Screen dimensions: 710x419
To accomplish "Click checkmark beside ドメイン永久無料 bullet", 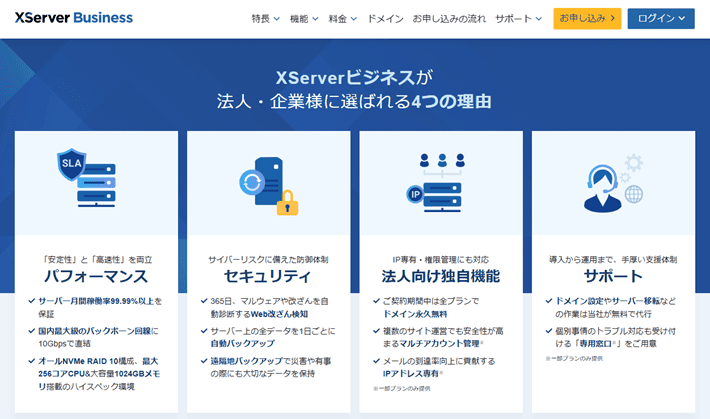I will click(376, 301).
